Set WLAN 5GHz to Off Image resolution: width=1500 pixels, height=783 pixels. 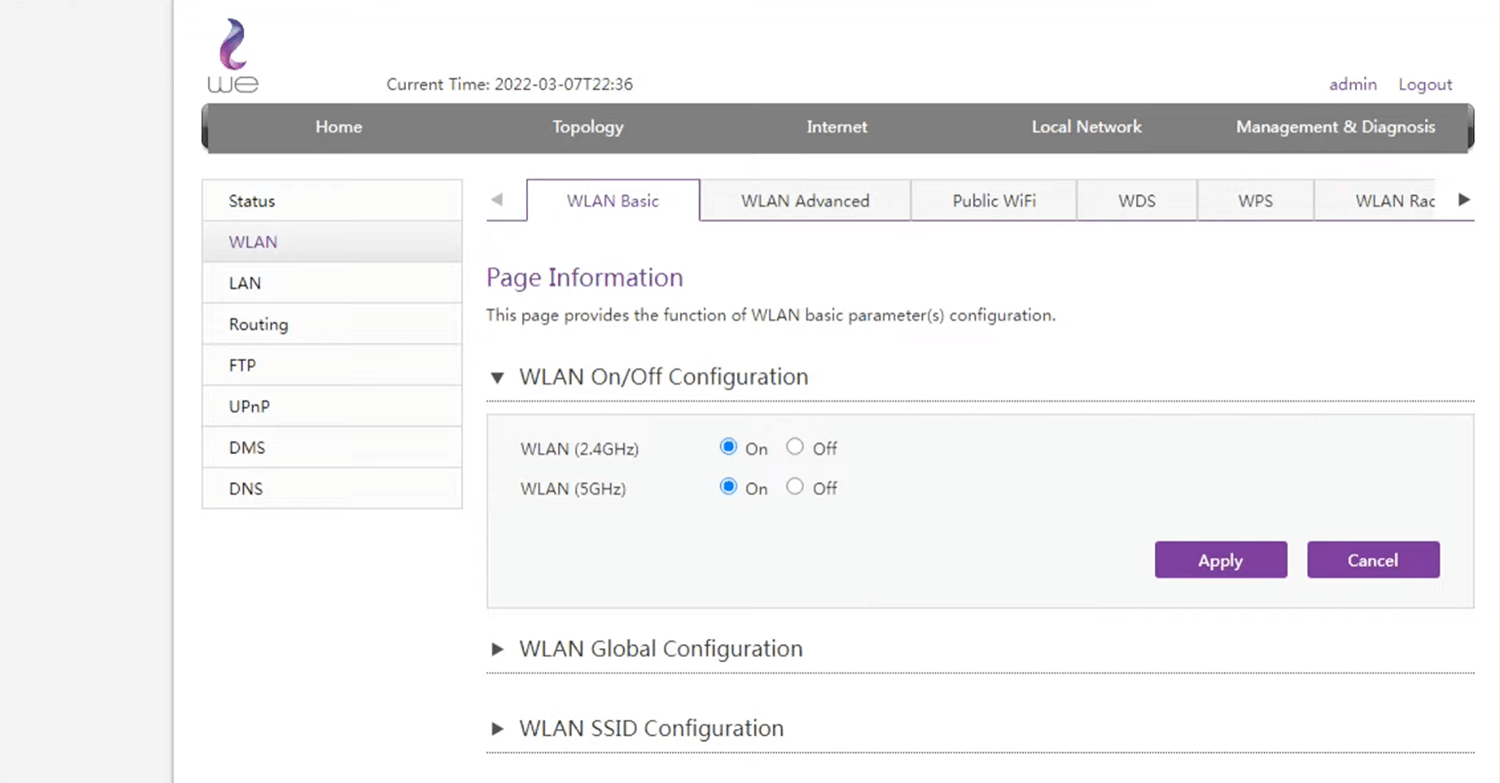point(795,487)
